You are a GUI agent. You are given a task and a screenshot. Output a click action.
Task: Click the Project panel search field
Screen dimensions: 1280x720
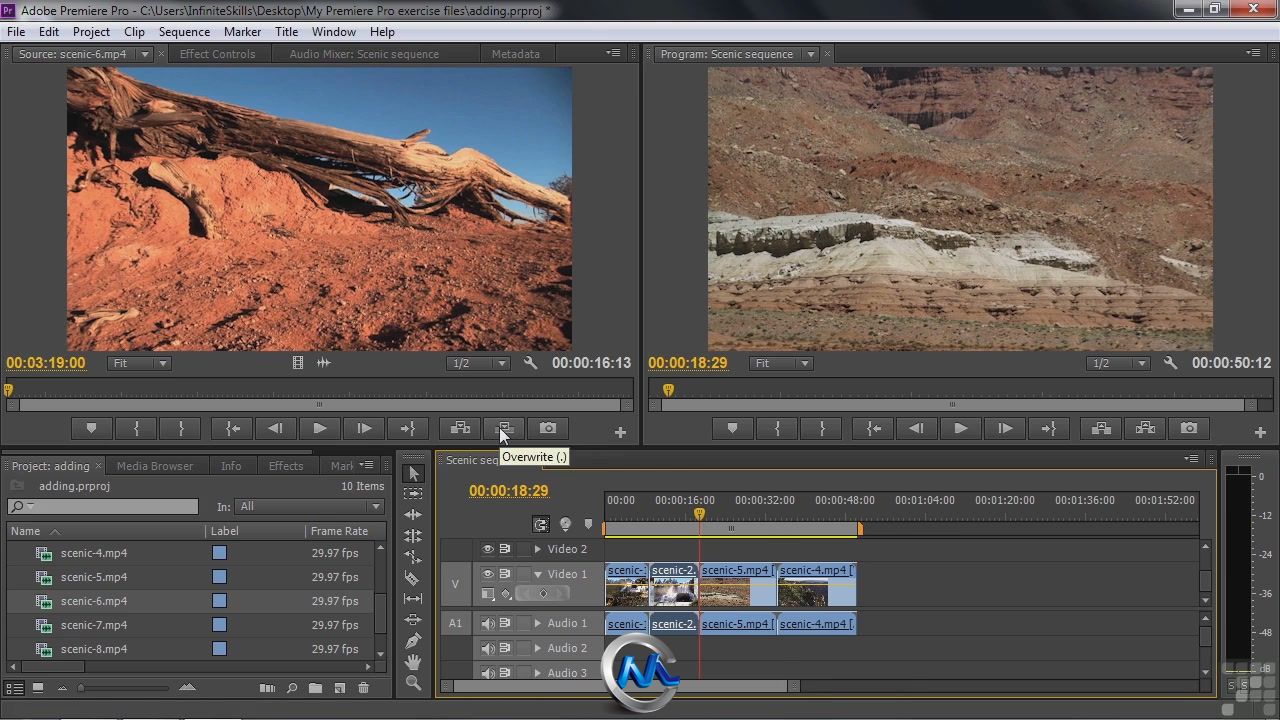coord(103,507)
